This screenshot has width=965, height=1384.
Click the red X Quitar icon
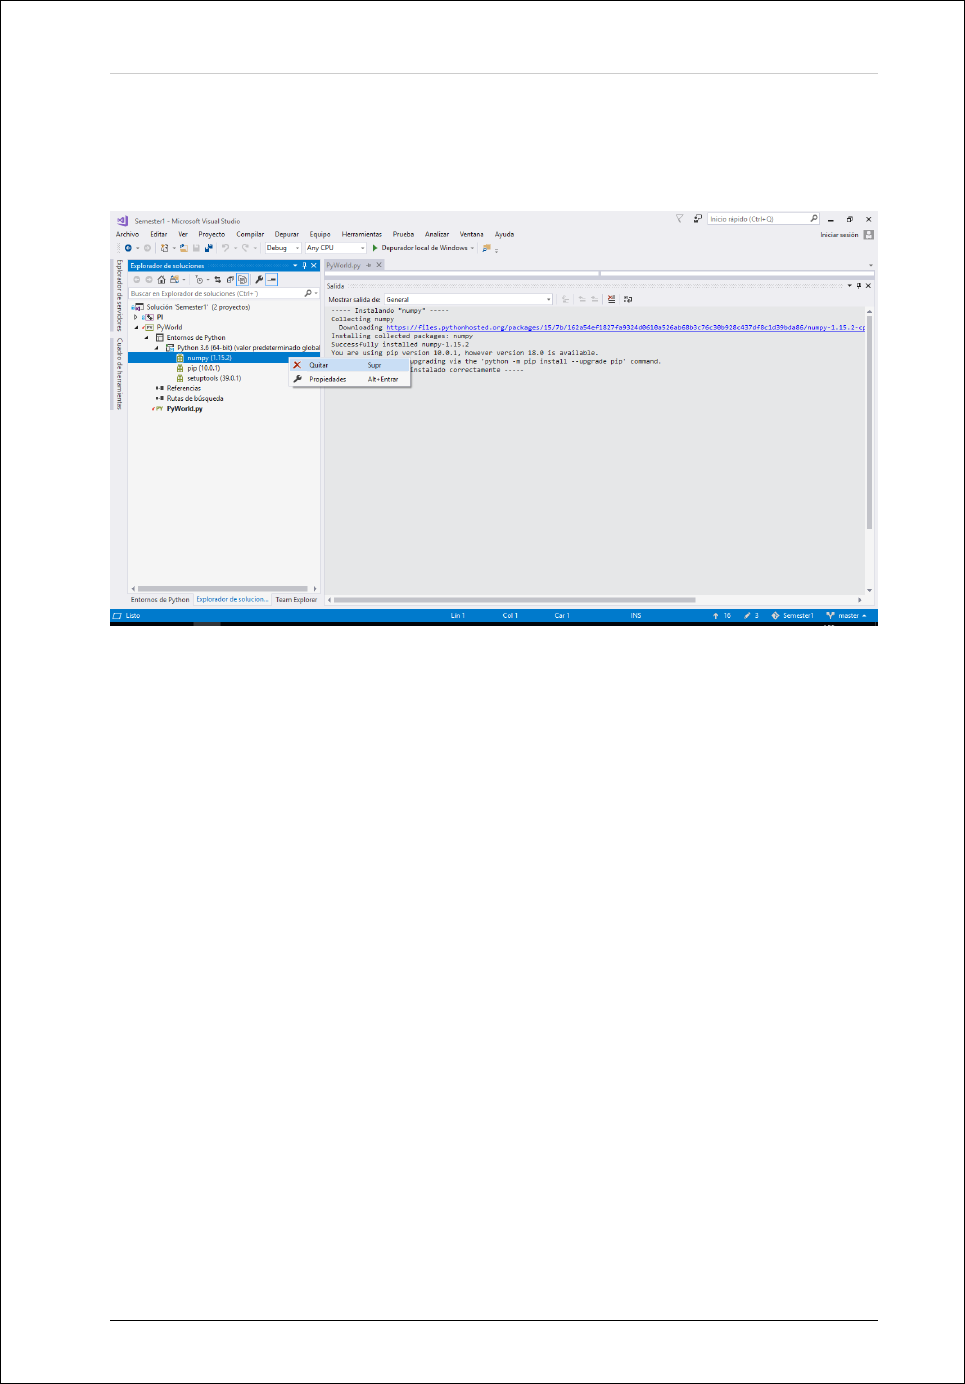[x=297, y=365]
